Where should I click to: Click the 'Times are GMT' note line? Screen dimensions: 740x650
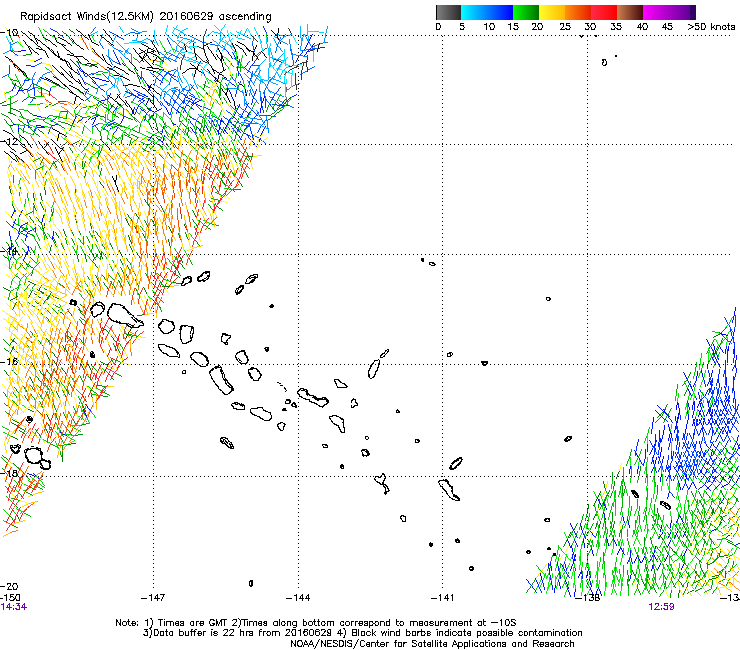pyautogui.click(x=316, y=623)
